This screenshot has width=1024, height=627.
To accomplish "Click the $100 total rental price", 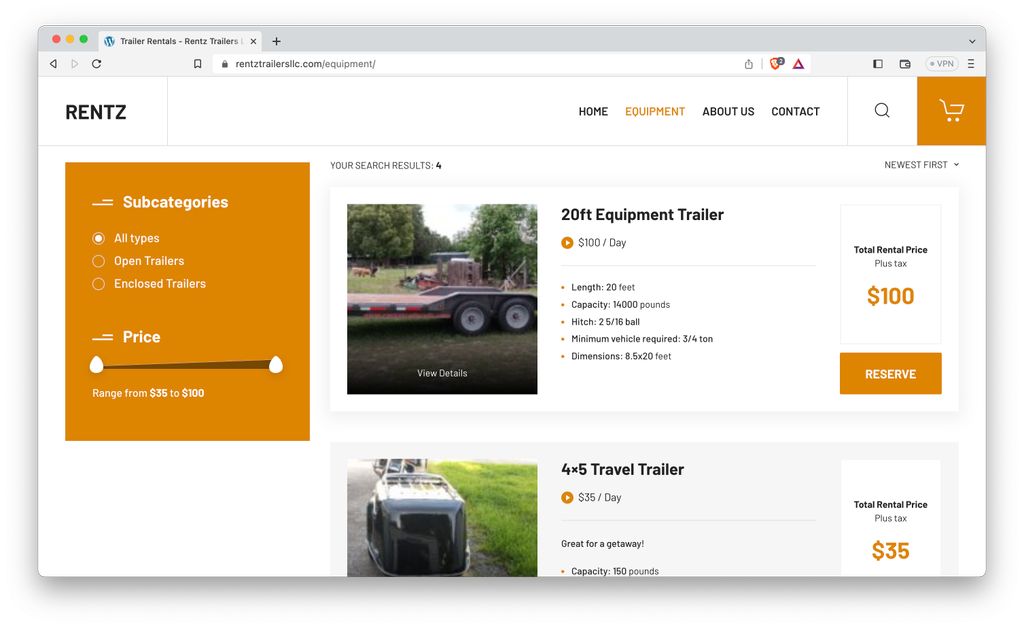I will [x=891, y=296].
